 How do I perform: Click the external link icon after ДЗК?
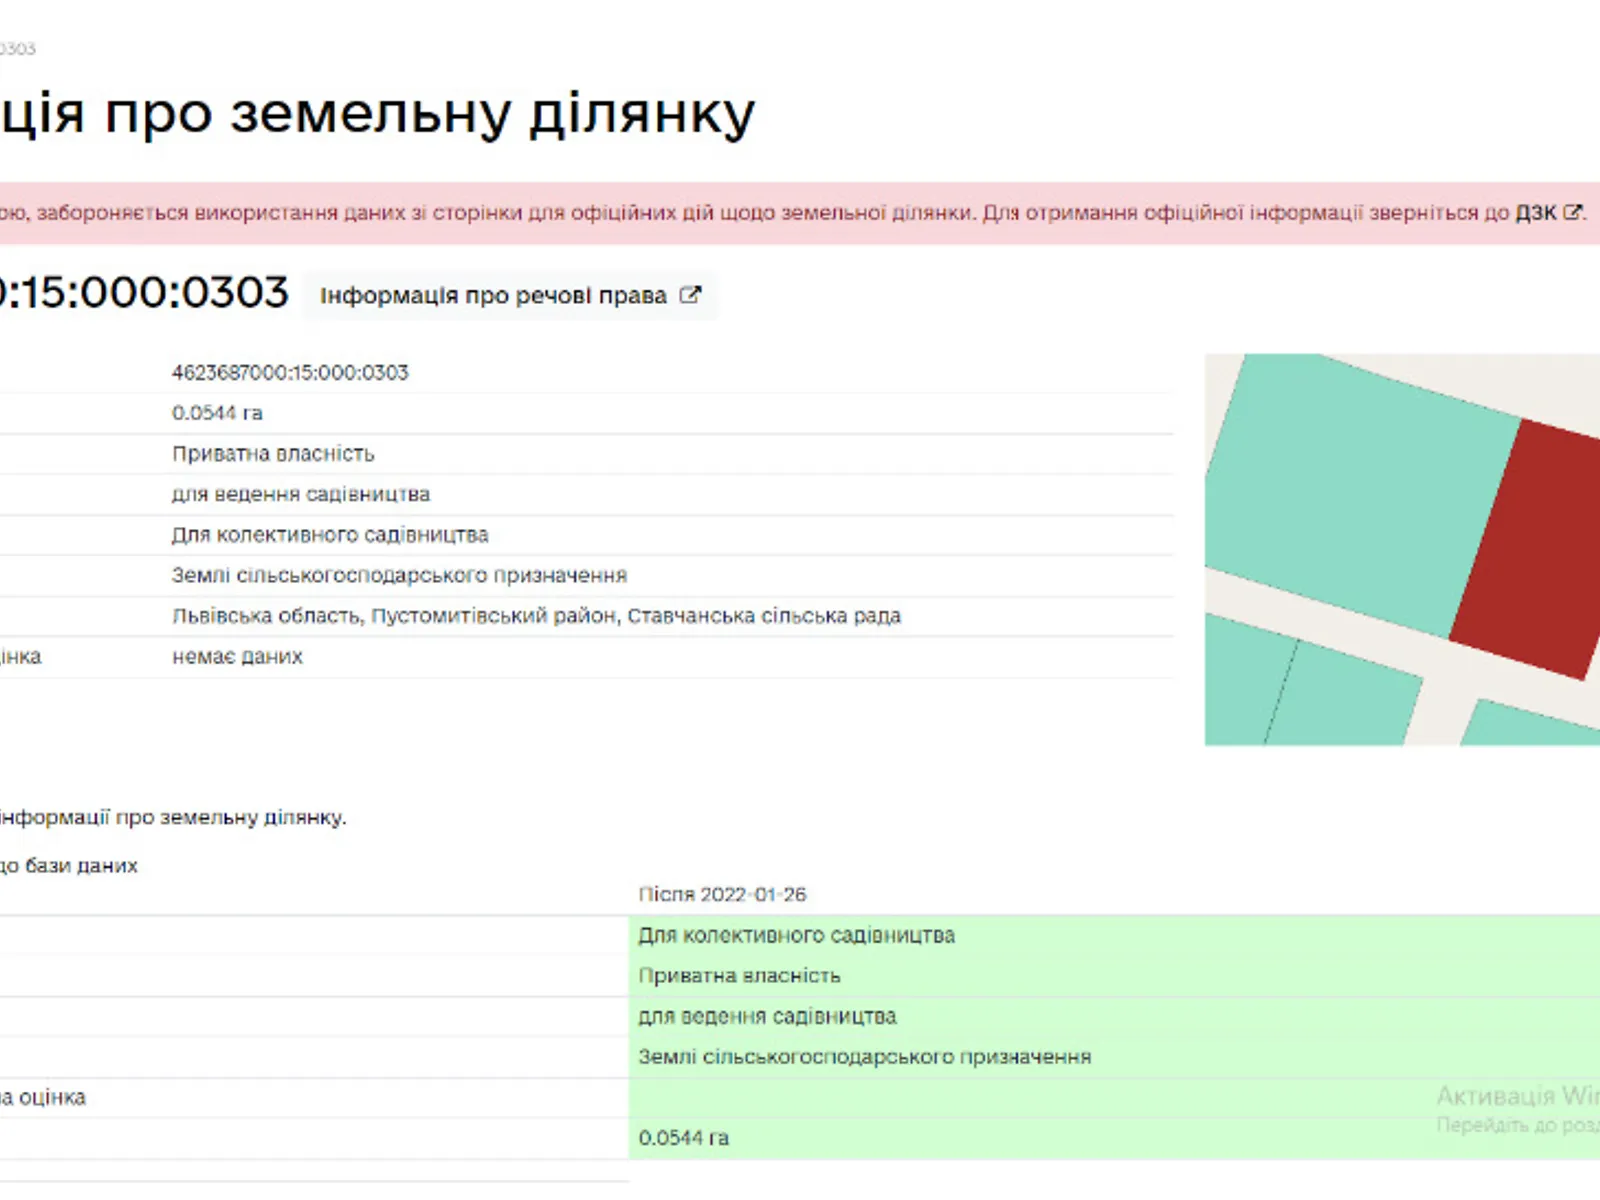coord(1573,212)
